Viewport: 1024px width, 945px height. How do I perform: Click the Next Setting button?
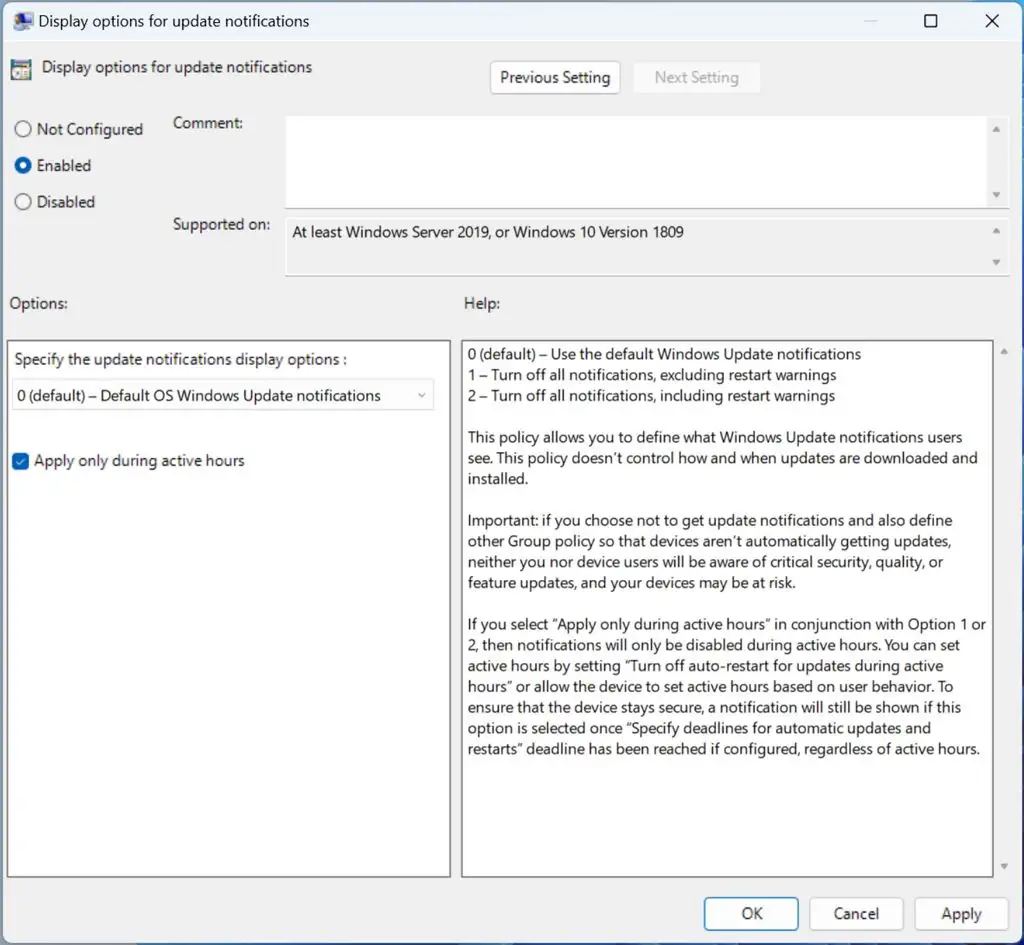tap(696, 77)
